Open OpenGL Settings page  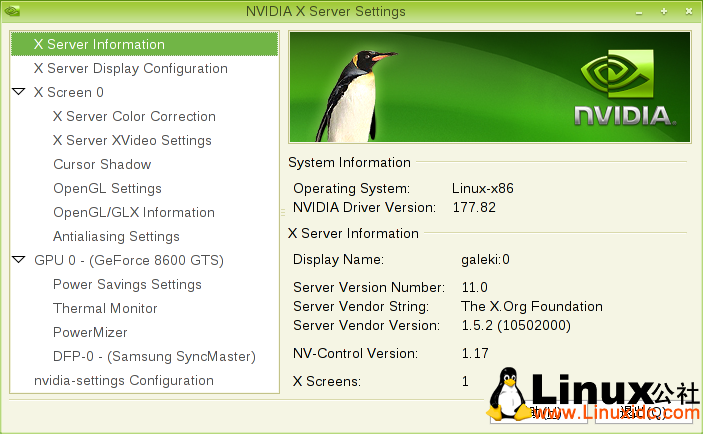pyautogui.click(x=107, y=188)
